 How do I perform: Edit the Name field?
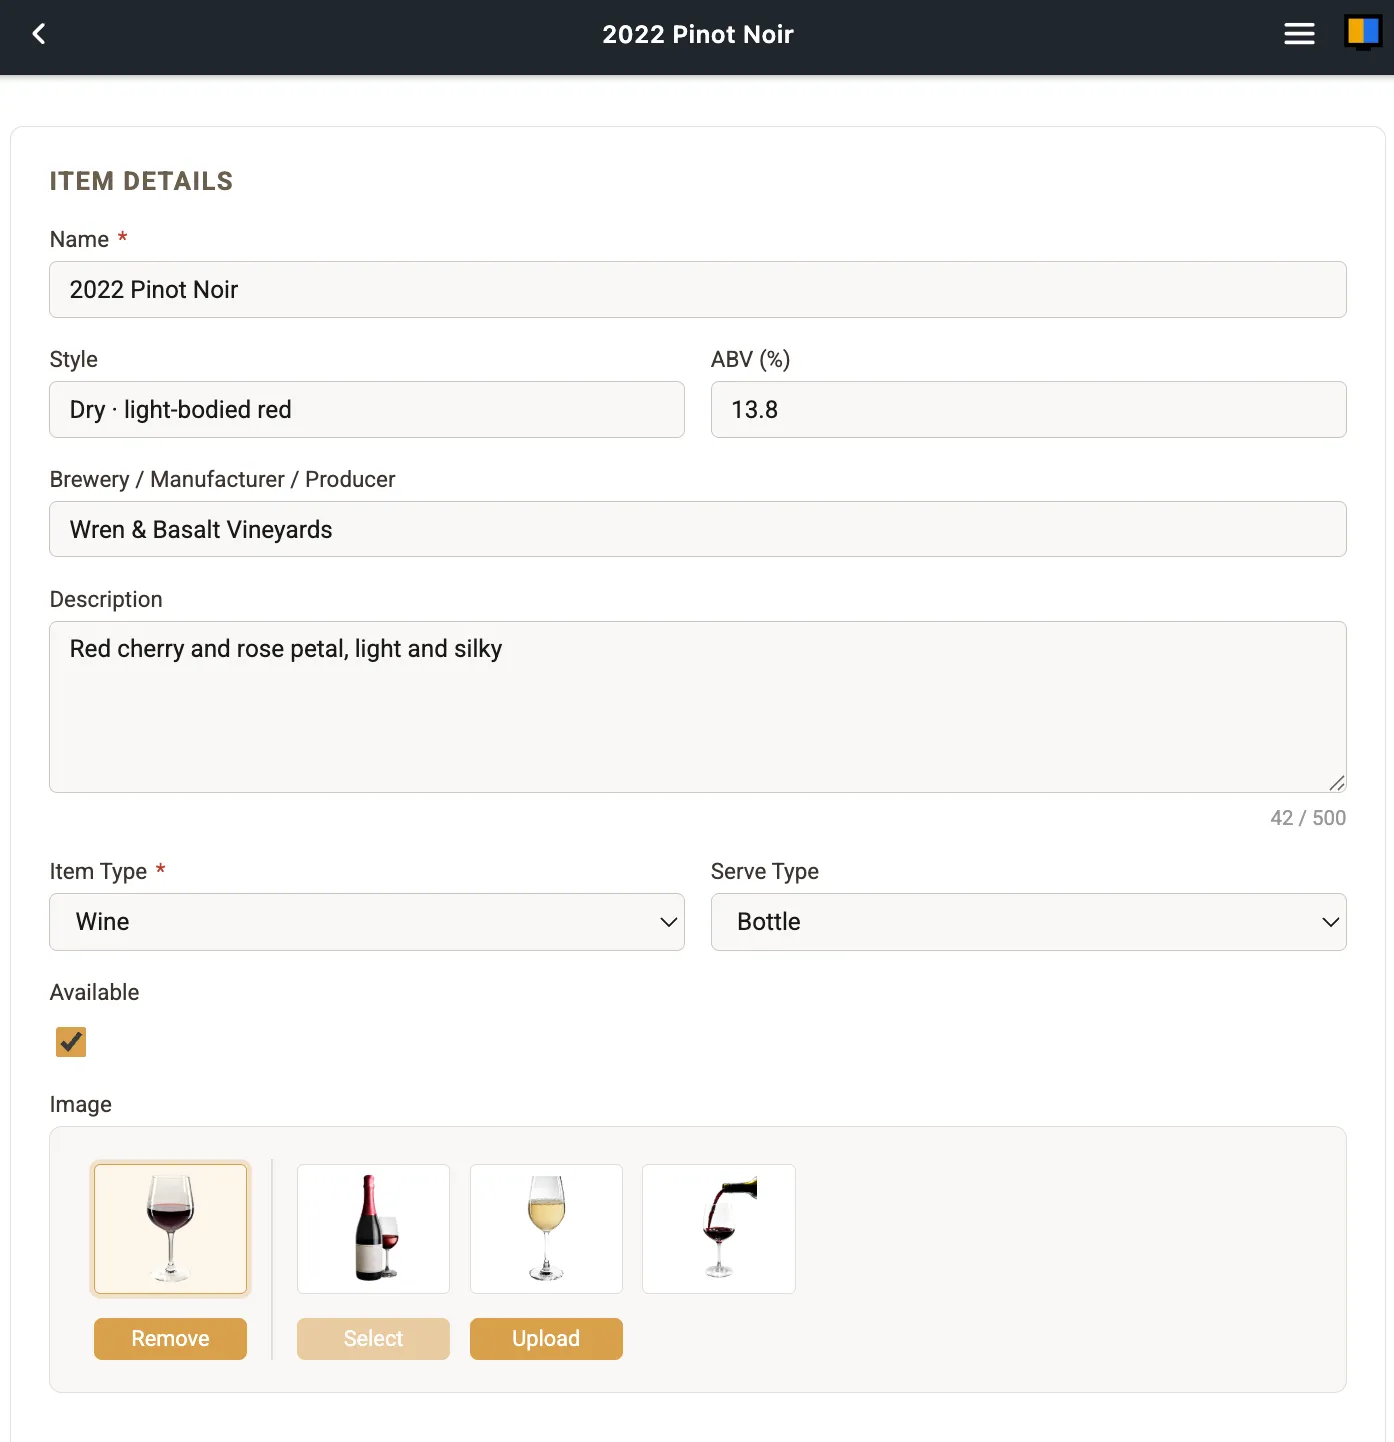tap(698, 290)
